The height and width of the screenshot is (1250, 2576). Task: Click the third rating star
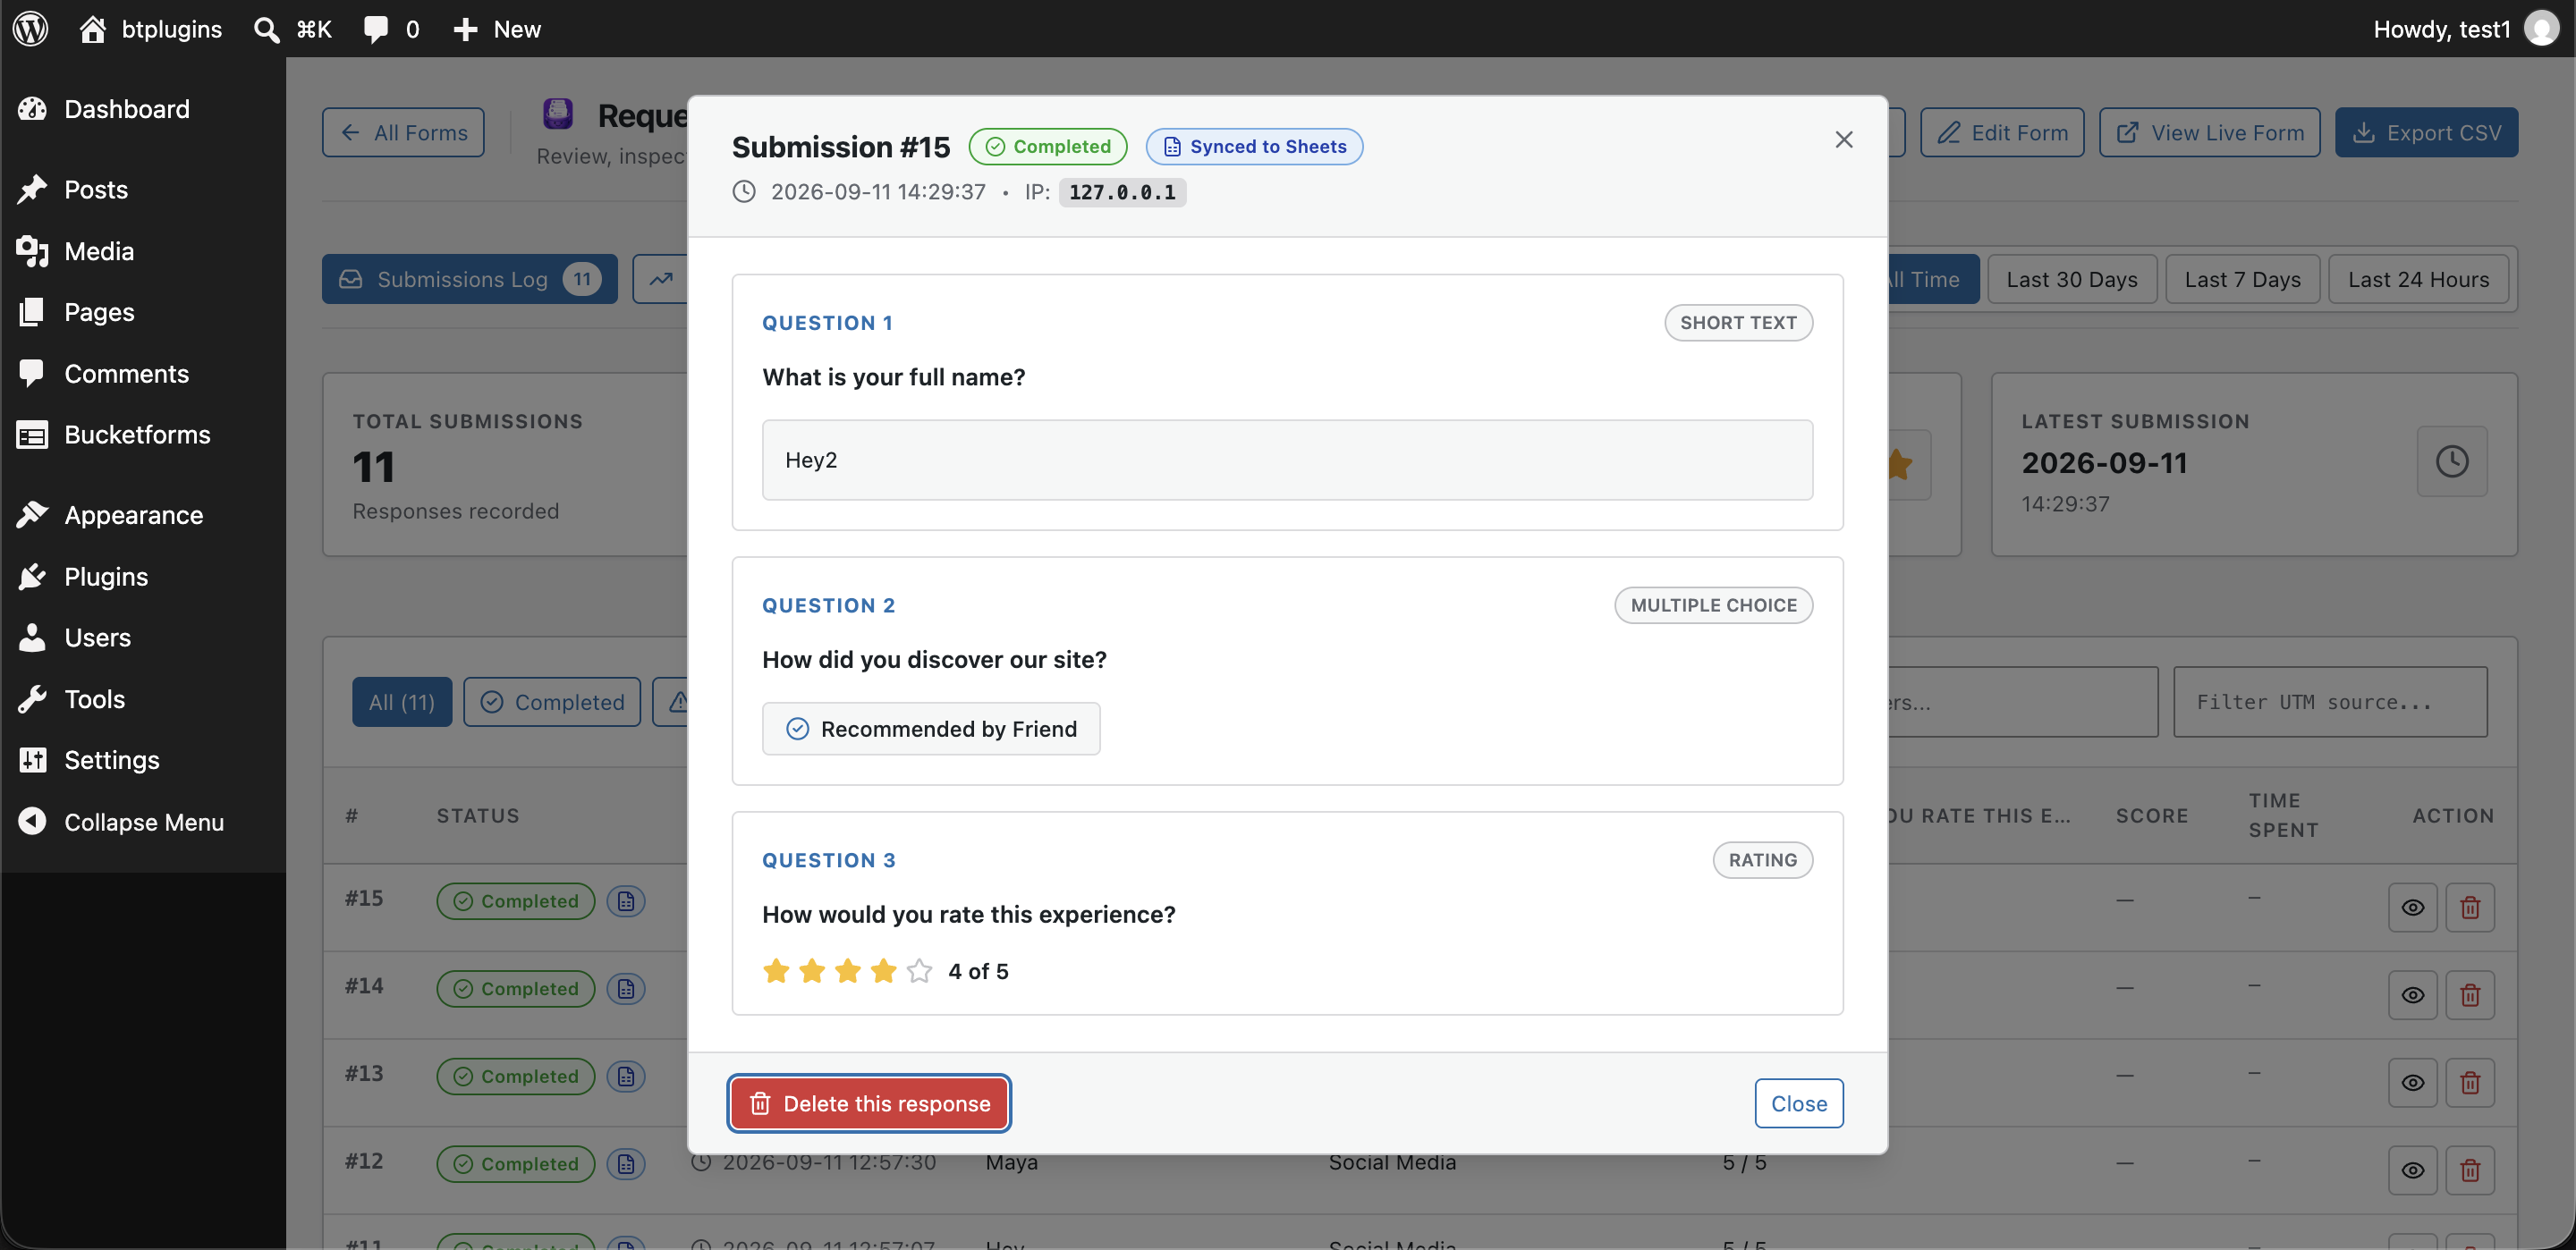point(848,971)
